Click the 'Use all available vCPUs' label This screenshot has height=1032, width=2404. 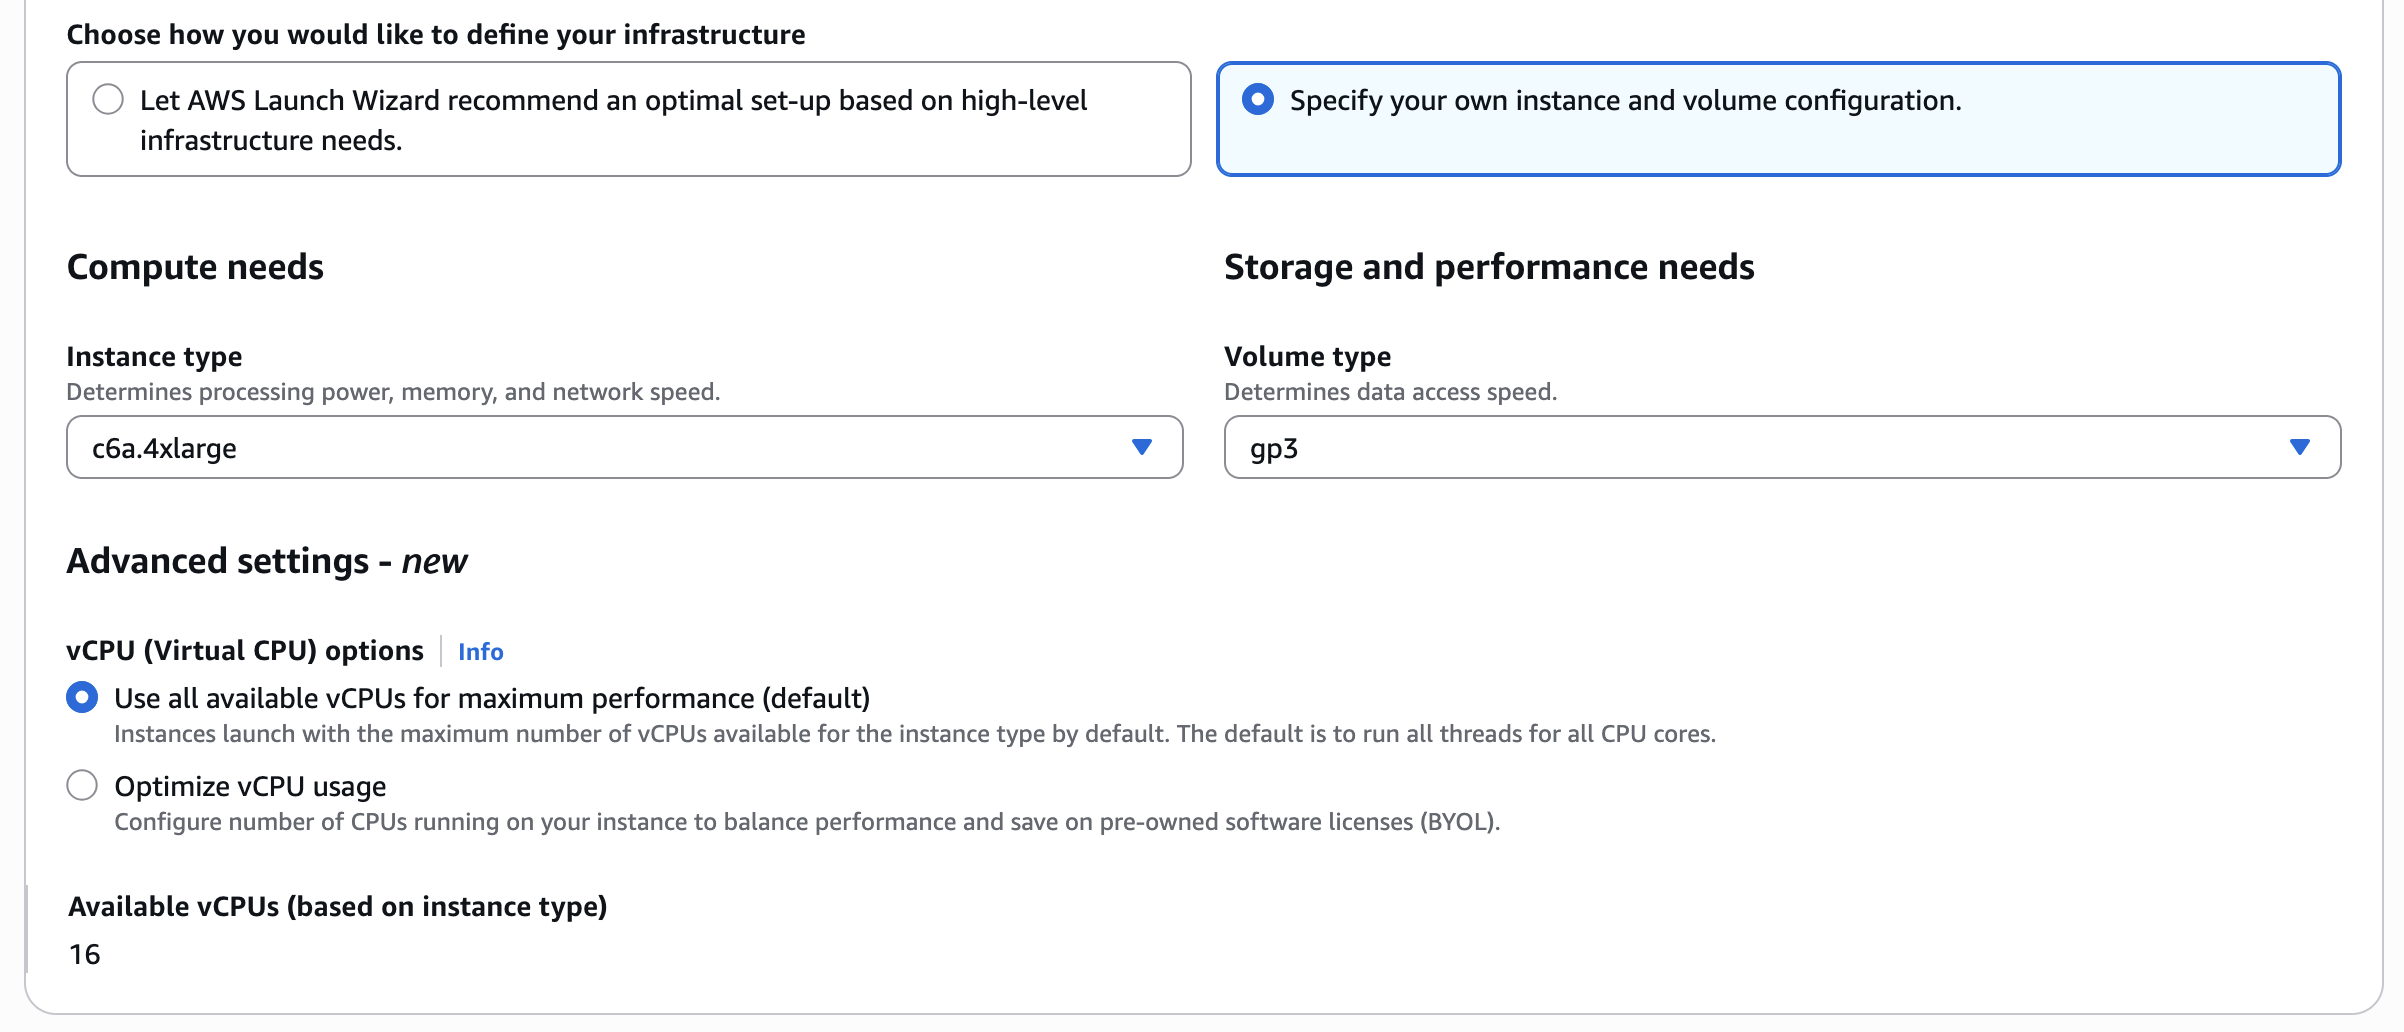(x=493, y=698)
